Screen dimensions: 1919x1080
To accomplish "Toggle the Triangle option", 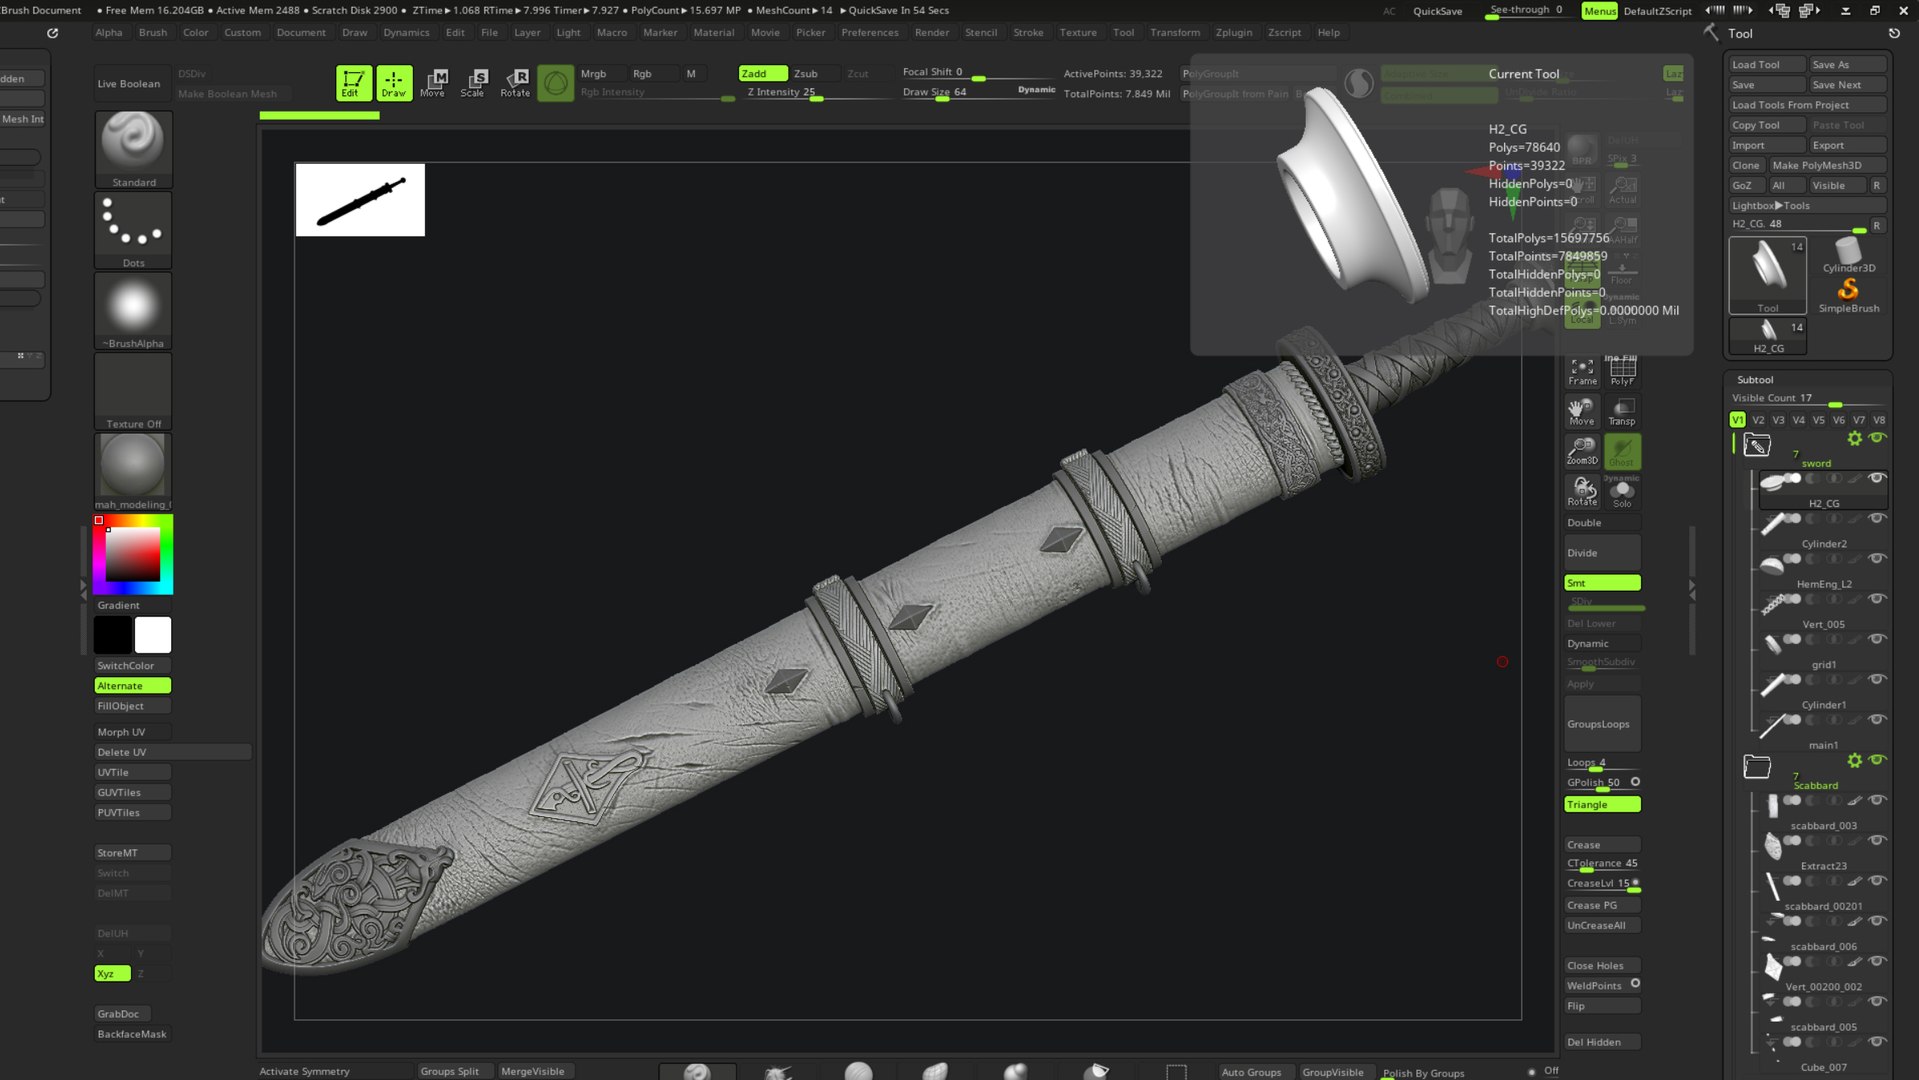I will (x=1602, y=804).
